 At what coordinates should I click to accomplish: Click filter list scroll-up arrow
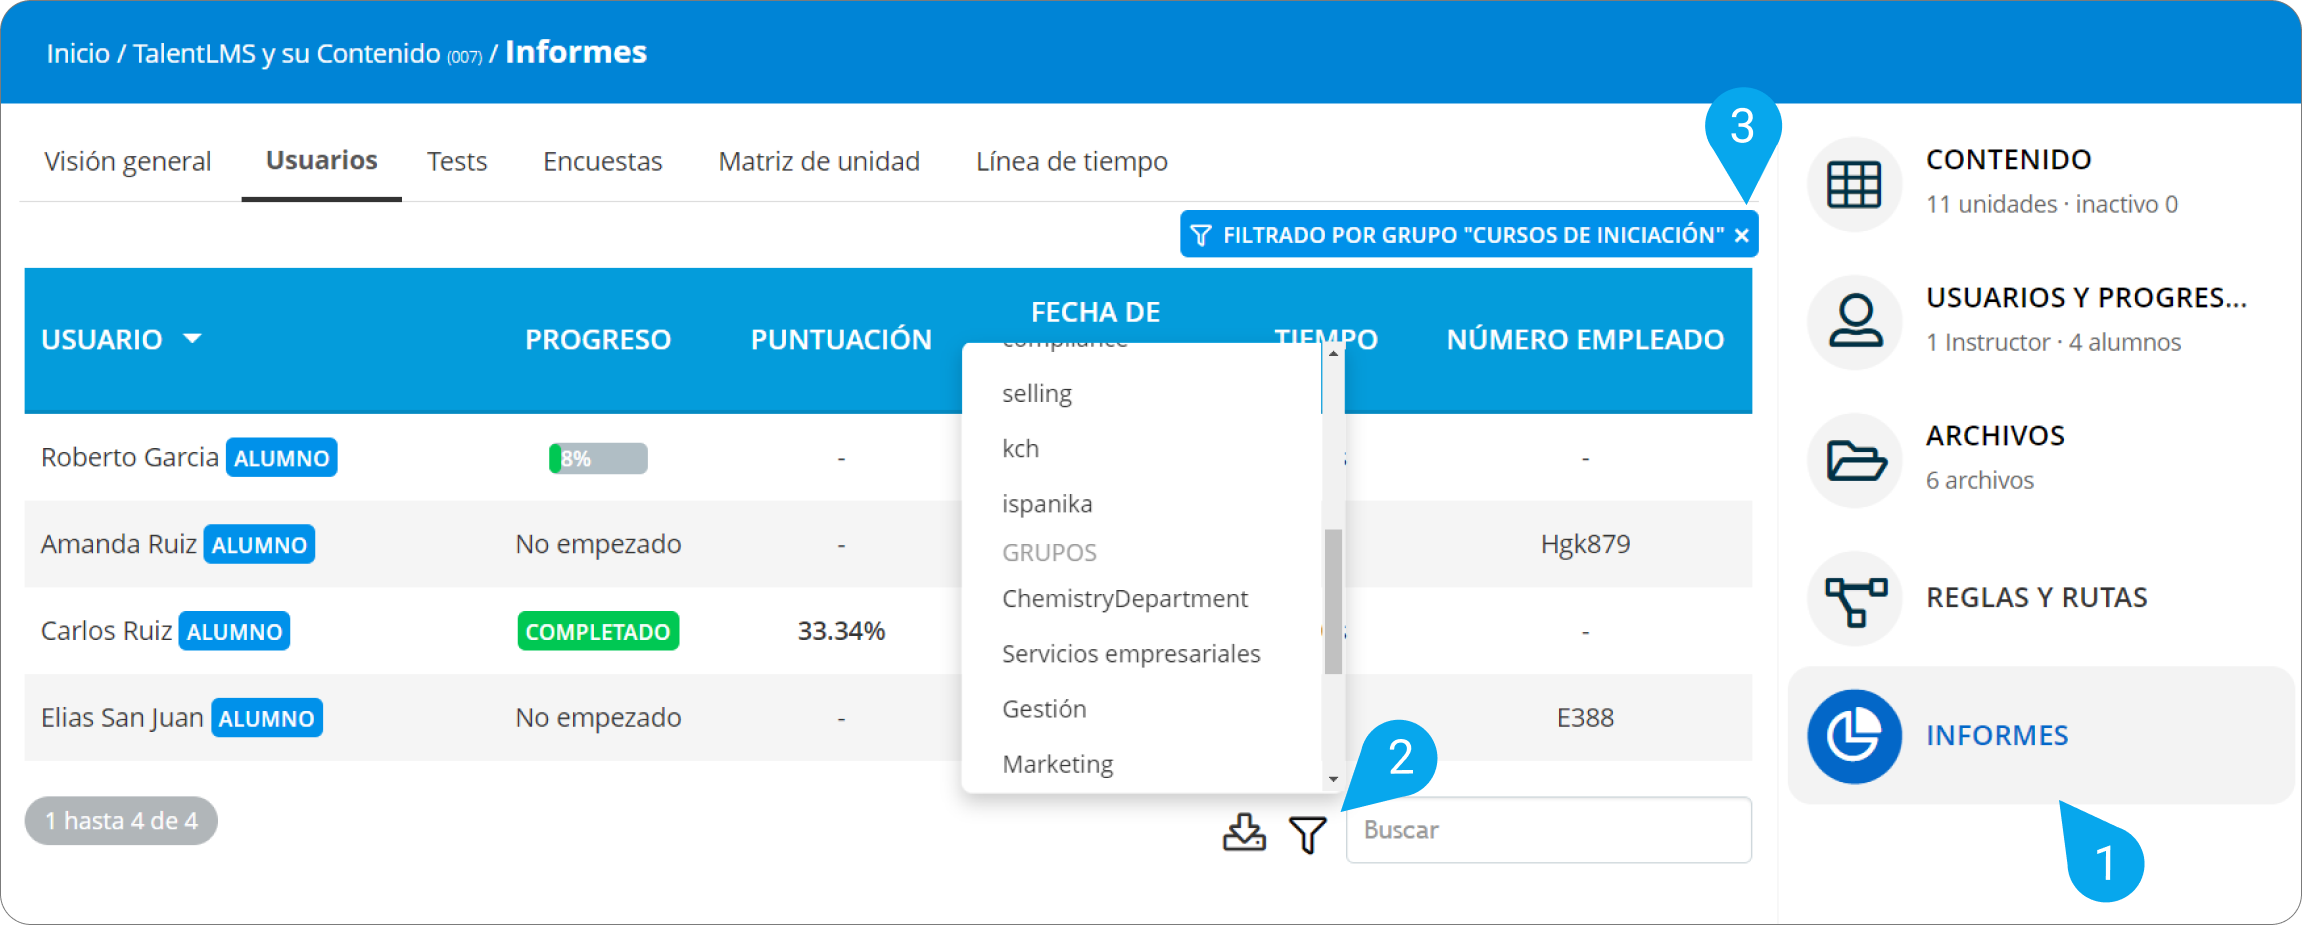(x=1333, y=354)
